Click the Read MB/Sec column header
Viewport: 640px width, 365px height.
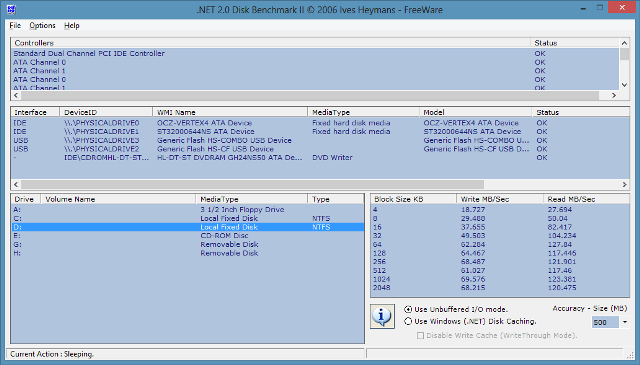(x=587, y=199)
